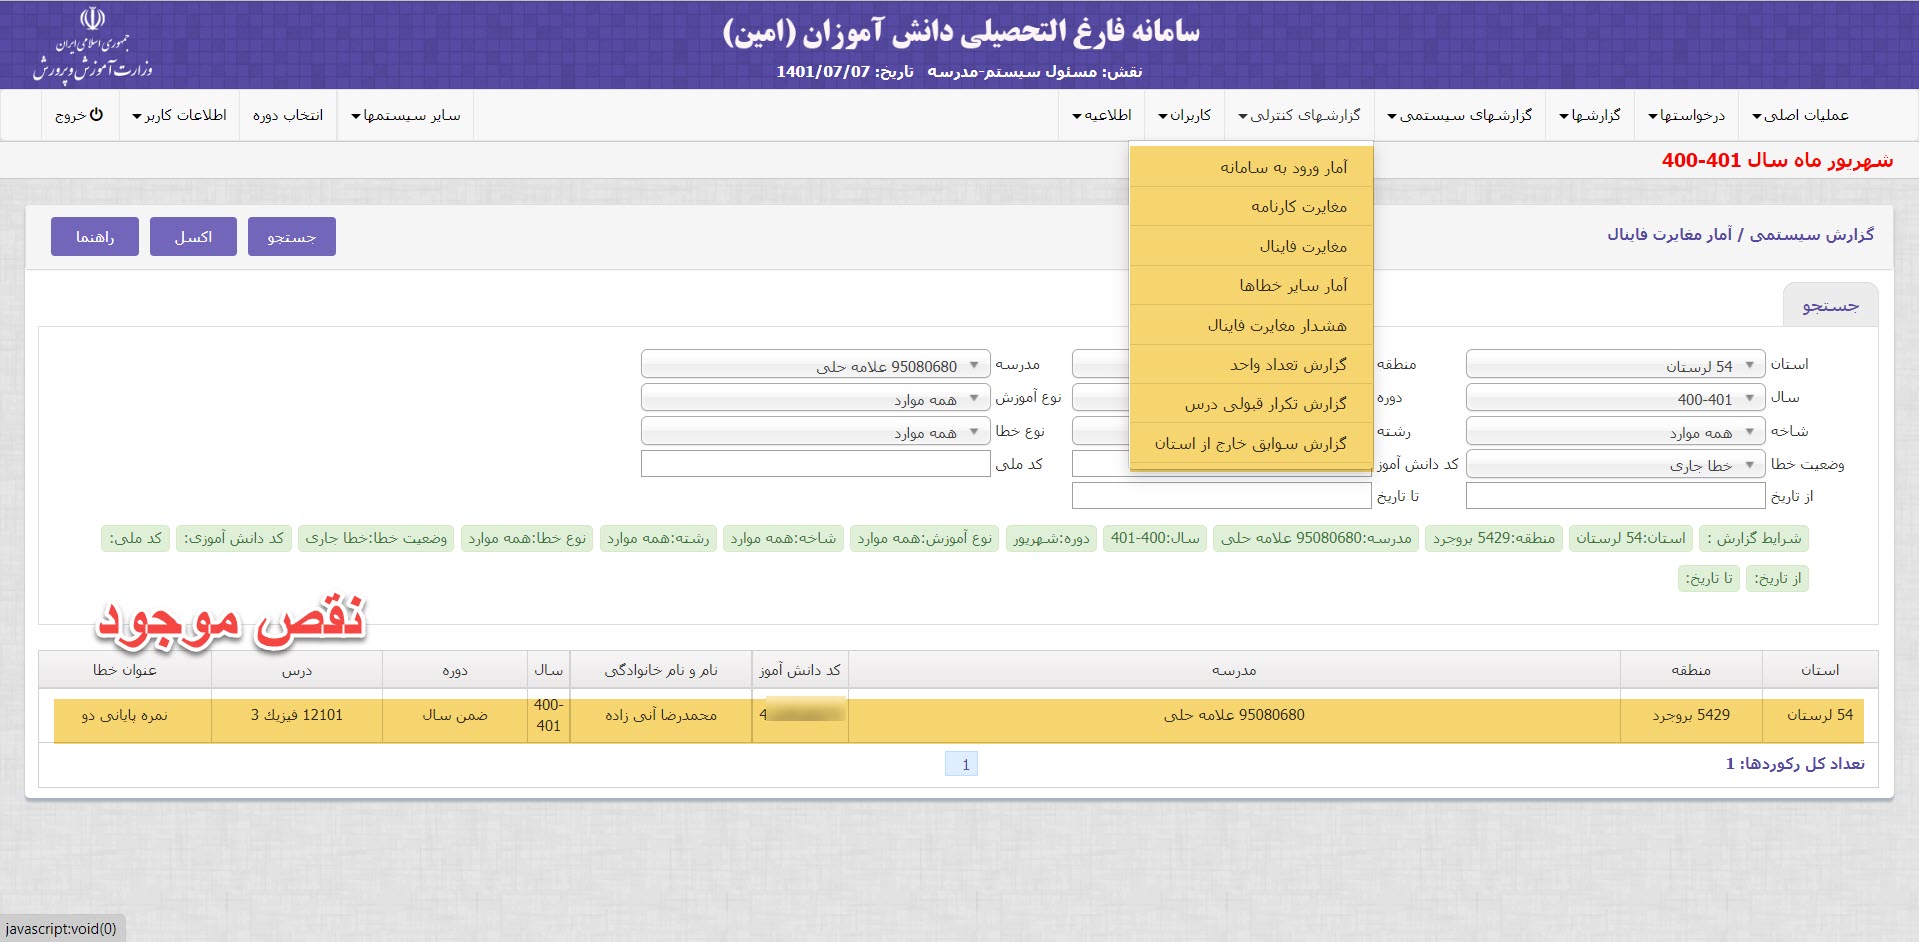Export results with the اکسل button
Image resolution: width=1919 pixels, height=942 pixels.
pyautogui.click(x=193, y=237)
